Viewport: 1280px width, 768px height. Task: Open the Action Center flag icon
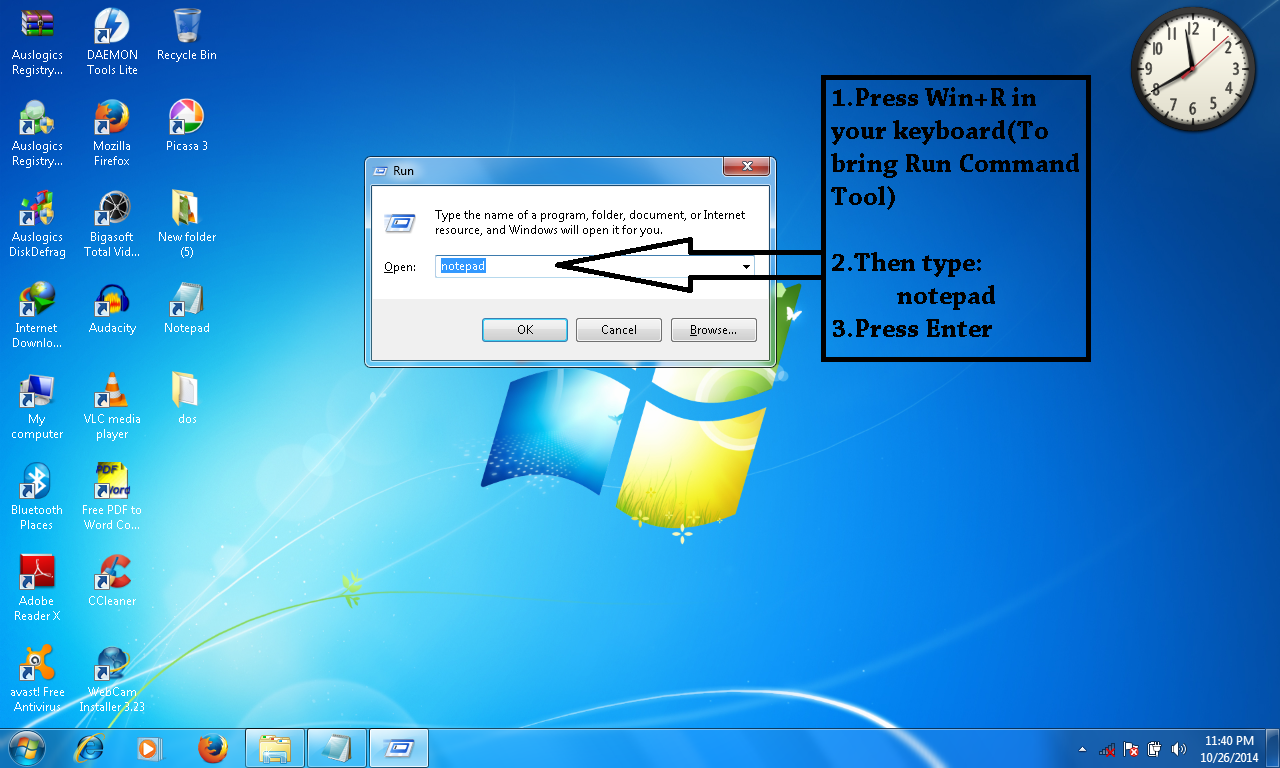pyautogui.click(x=1131, y=749)
